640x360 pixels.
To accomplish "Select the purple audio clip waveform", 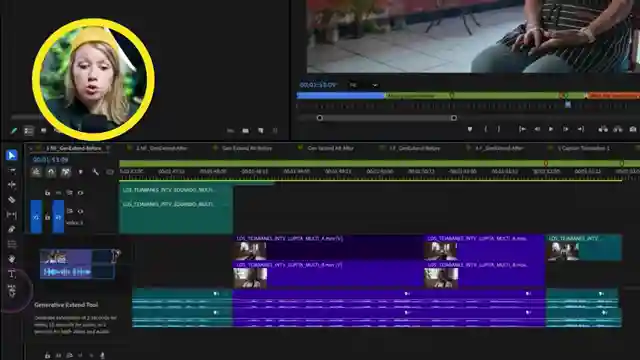I will click(389, 308).
